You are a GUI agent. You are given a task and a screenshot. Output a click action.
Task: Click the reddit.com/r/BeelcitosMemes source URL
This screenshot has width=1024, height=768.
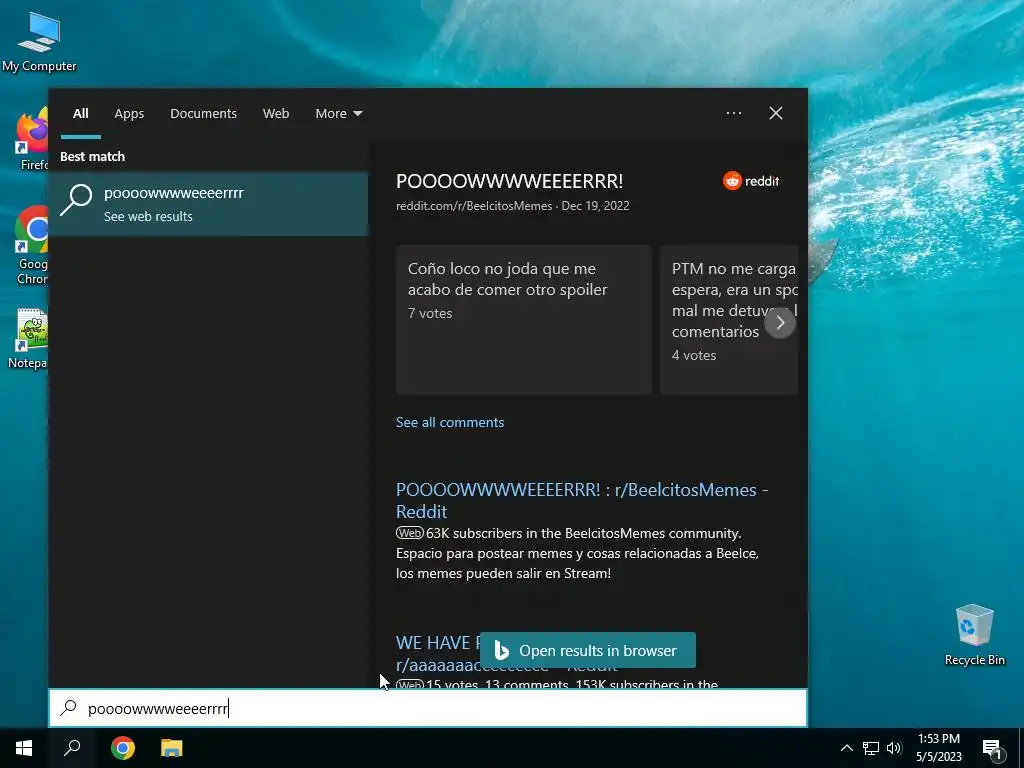474,206
